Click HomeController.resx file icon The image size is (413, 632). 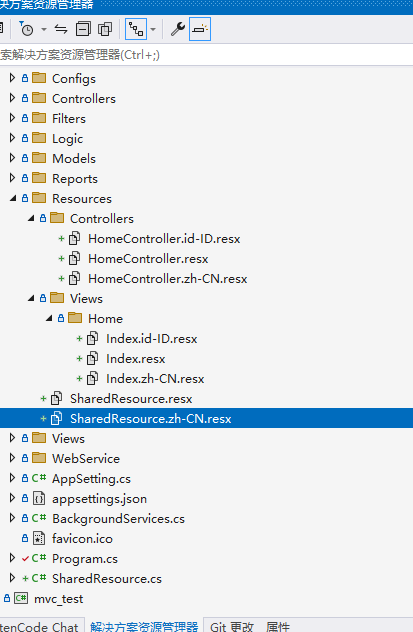coord(75,258)
